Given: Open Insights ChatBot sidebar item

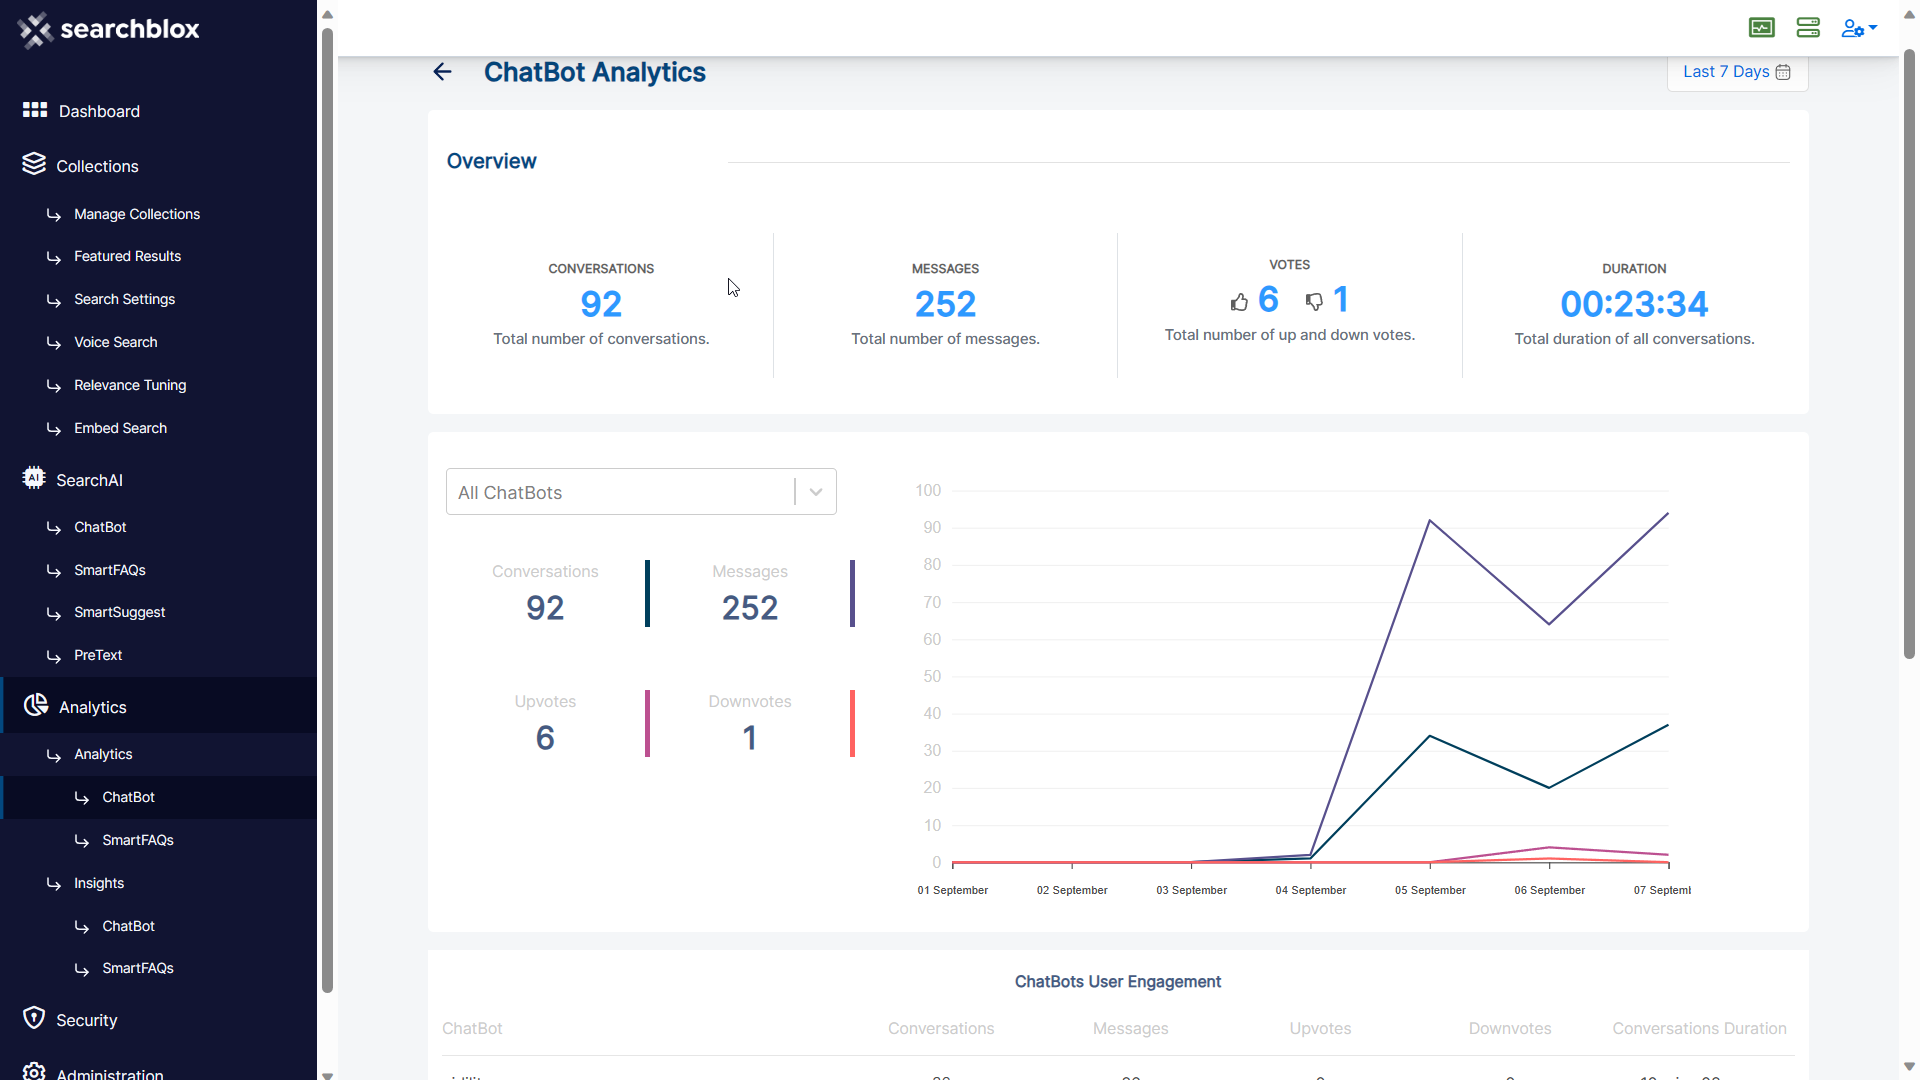Looking at the screenshot, I should pyautogui.click(x=128, y=926).
